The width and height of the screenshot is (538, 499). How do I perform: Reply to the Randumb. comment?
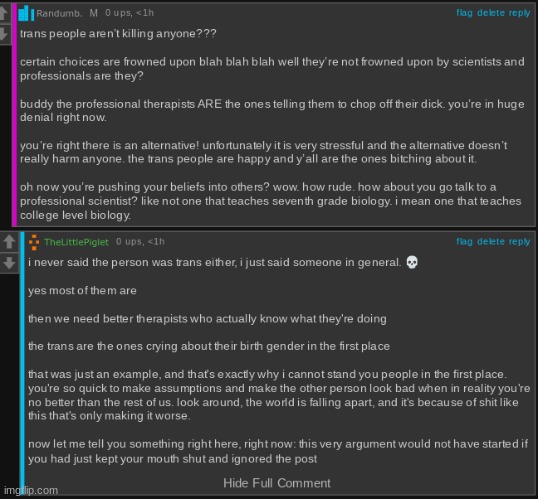[519, 13]
